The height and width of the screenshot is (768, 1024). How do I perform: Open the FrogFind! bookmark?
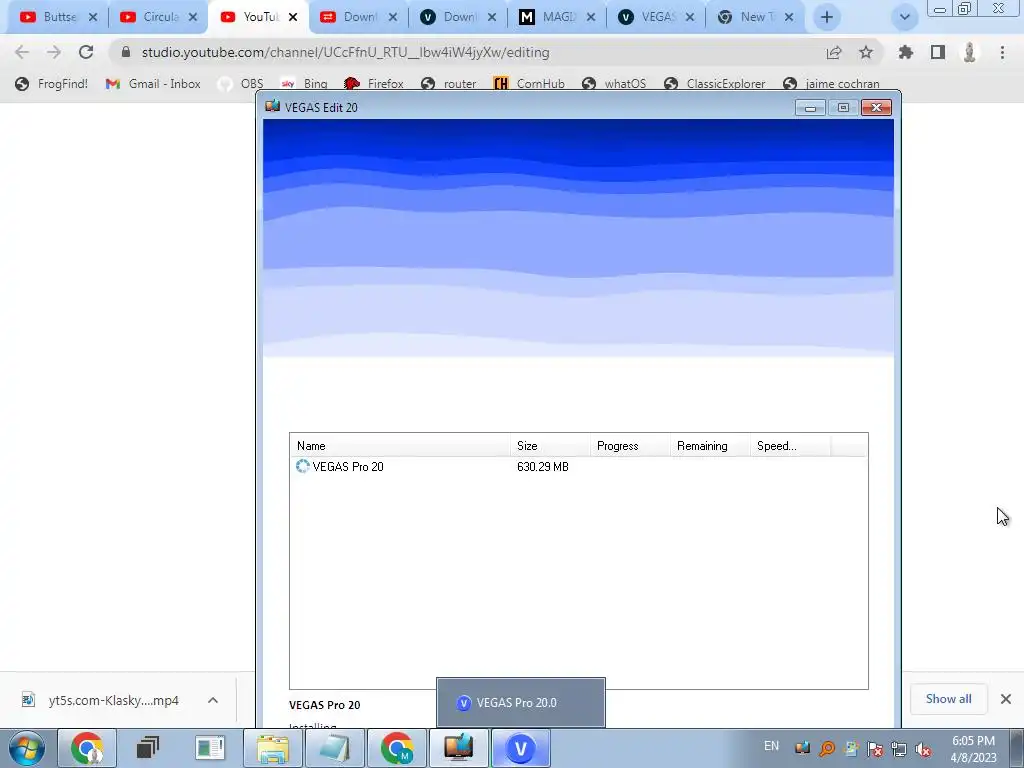tap(52, 84)
